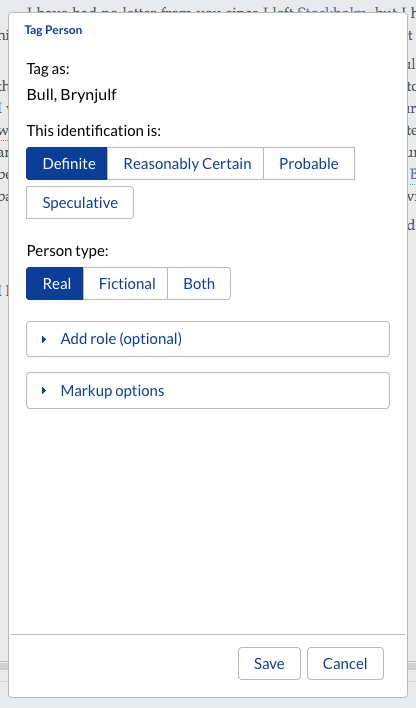Screen dimensions: 416x708
Task: Select Real person type
Action: 55,284
